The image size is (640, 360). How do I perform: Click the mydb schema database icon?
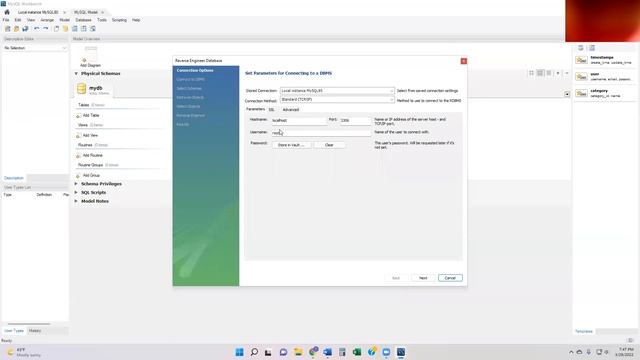[x=81, y=89]
